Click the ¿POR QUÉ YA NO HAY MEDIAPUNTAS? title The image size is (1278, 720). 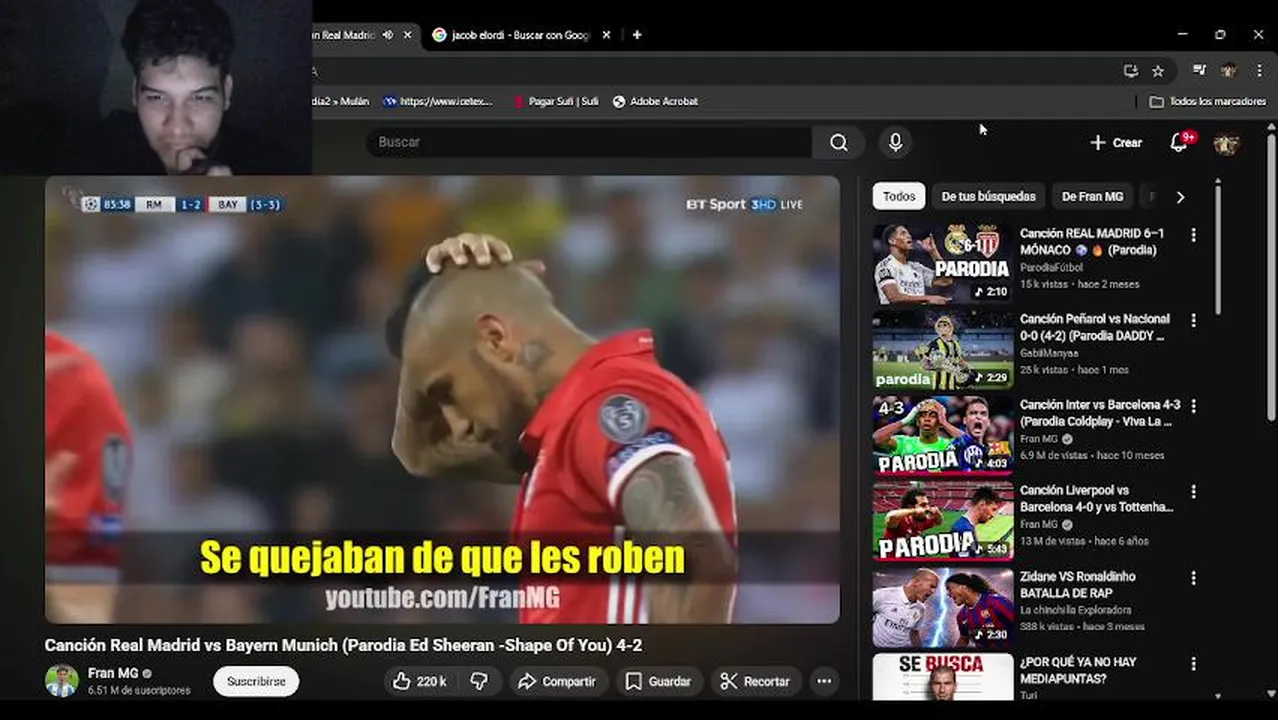tap(1078, 670)
